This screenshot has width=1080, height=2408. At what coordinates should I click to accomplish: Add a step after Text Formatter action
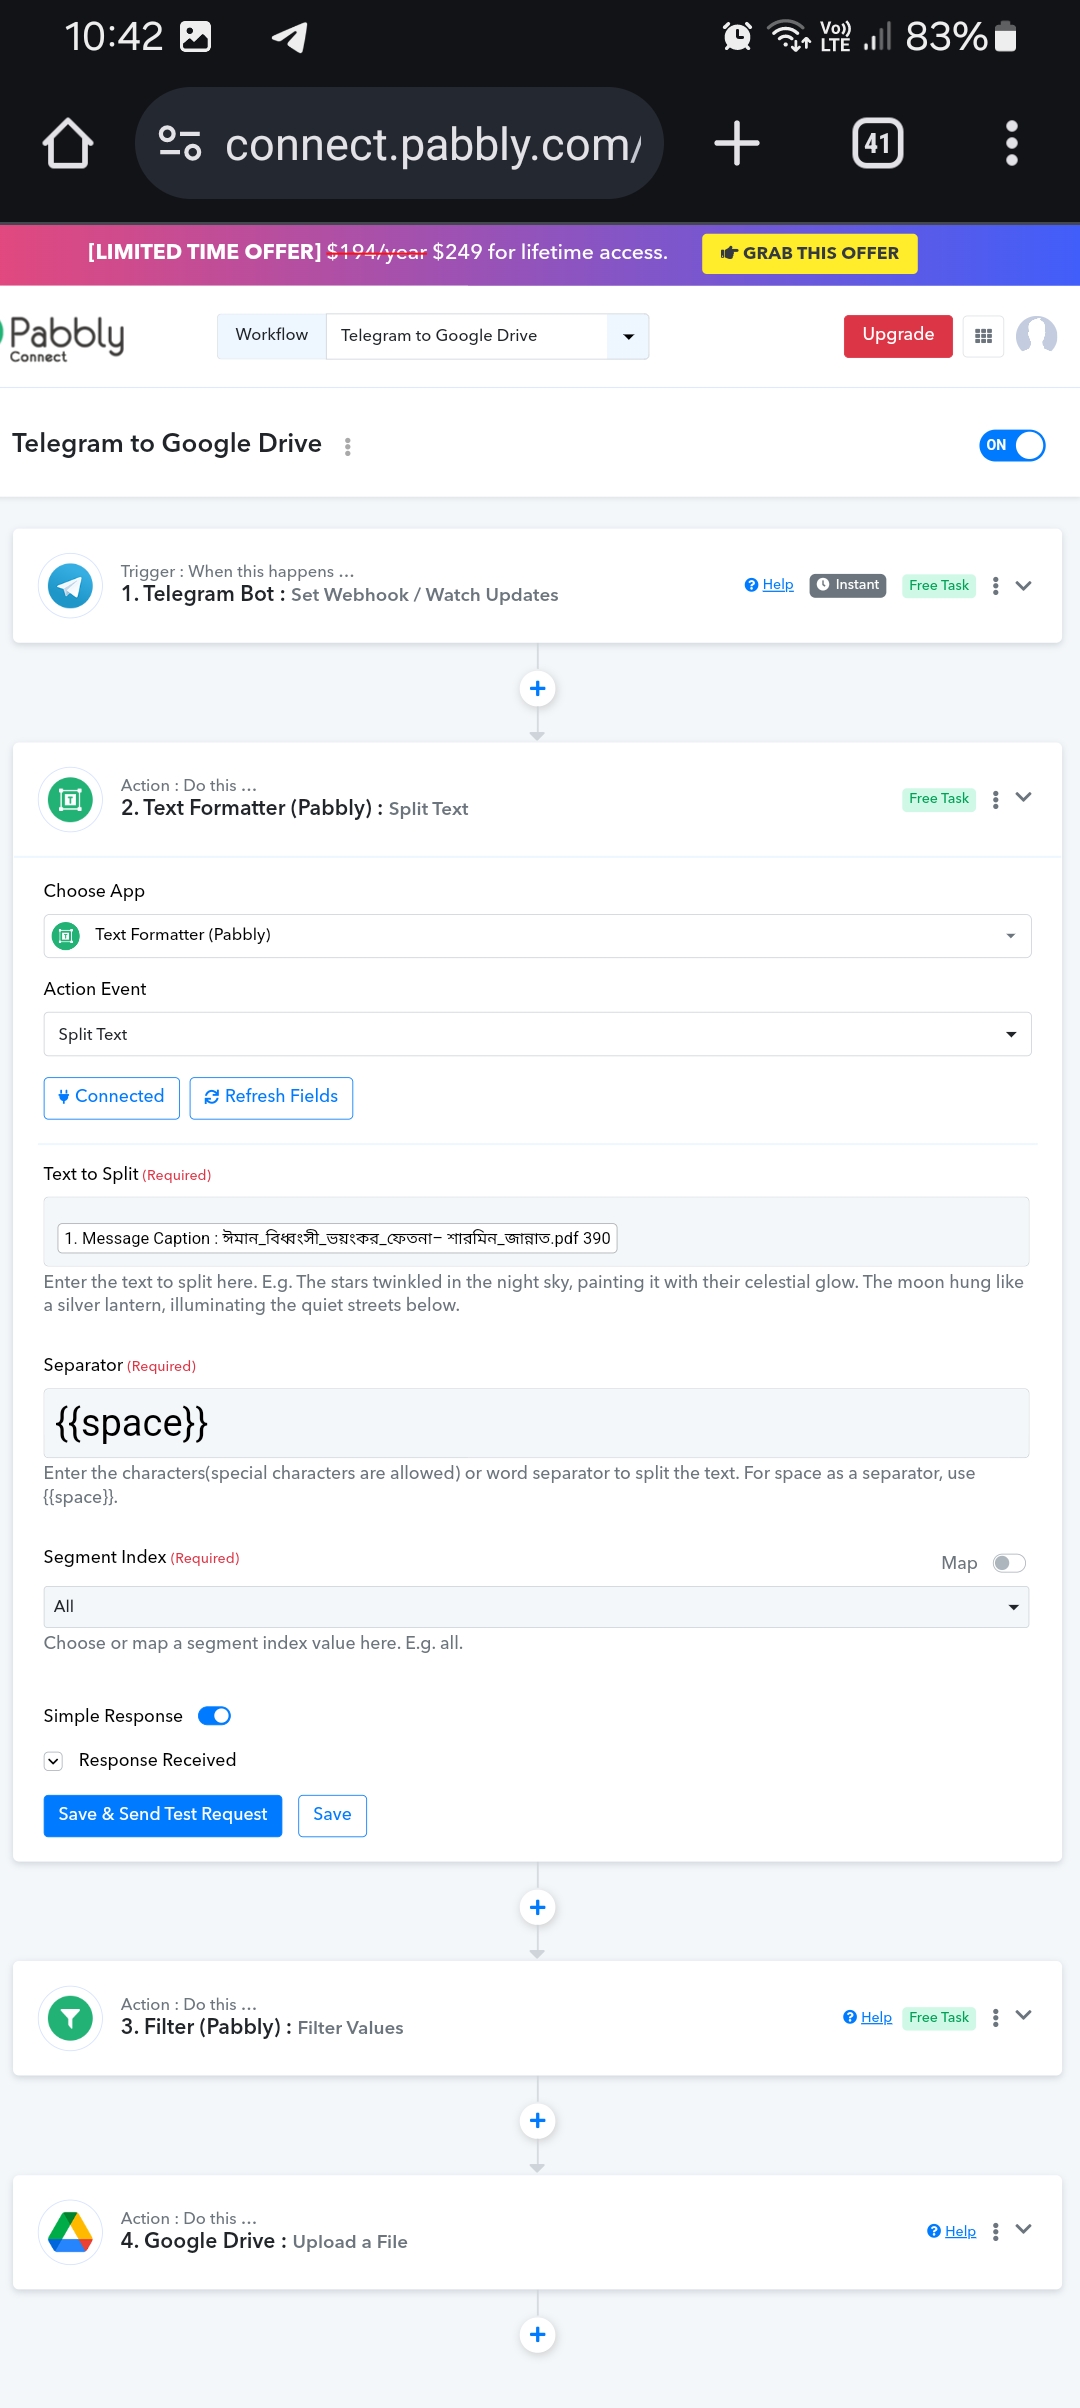pyautogui.click(x=537, y=1907)
